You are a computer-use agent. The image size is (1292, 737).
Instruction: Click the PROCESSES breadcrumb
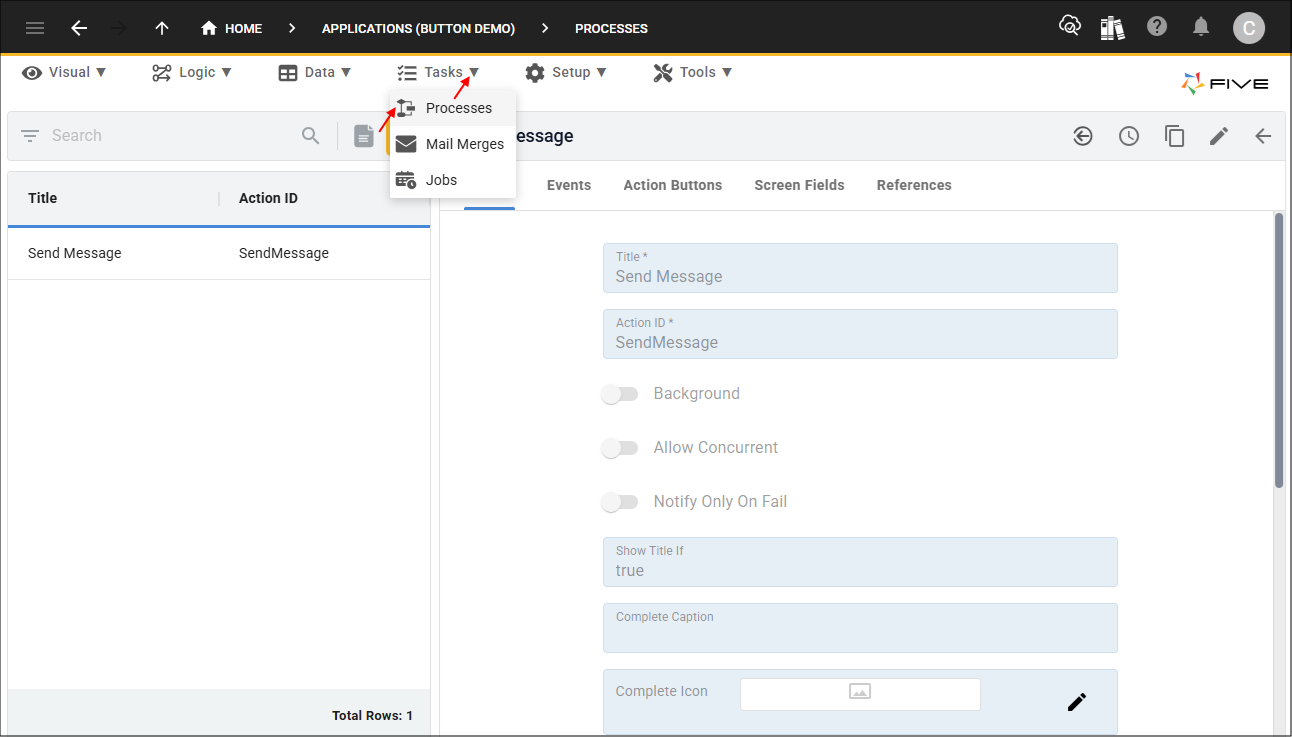(x=611, y=29)
